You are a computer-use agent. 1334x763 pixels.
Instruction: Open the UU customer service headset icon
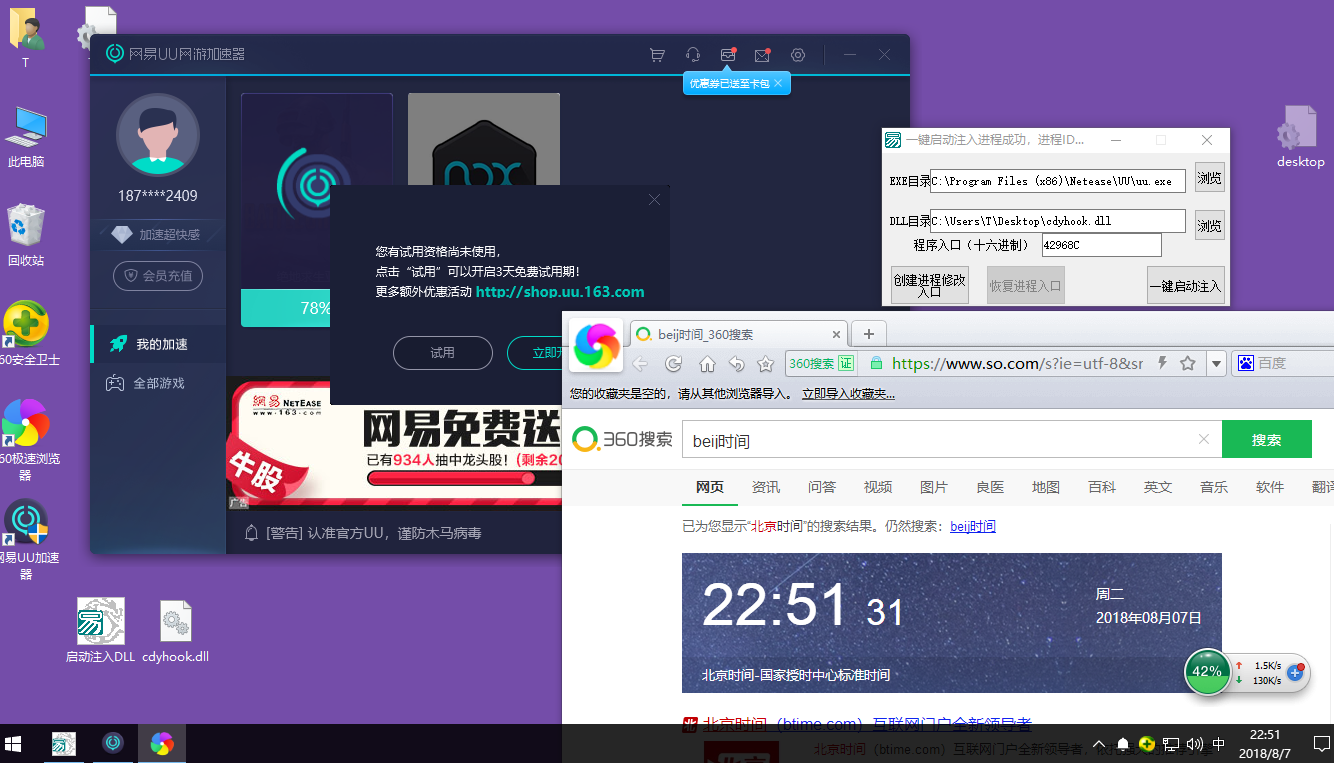point(692,55)
